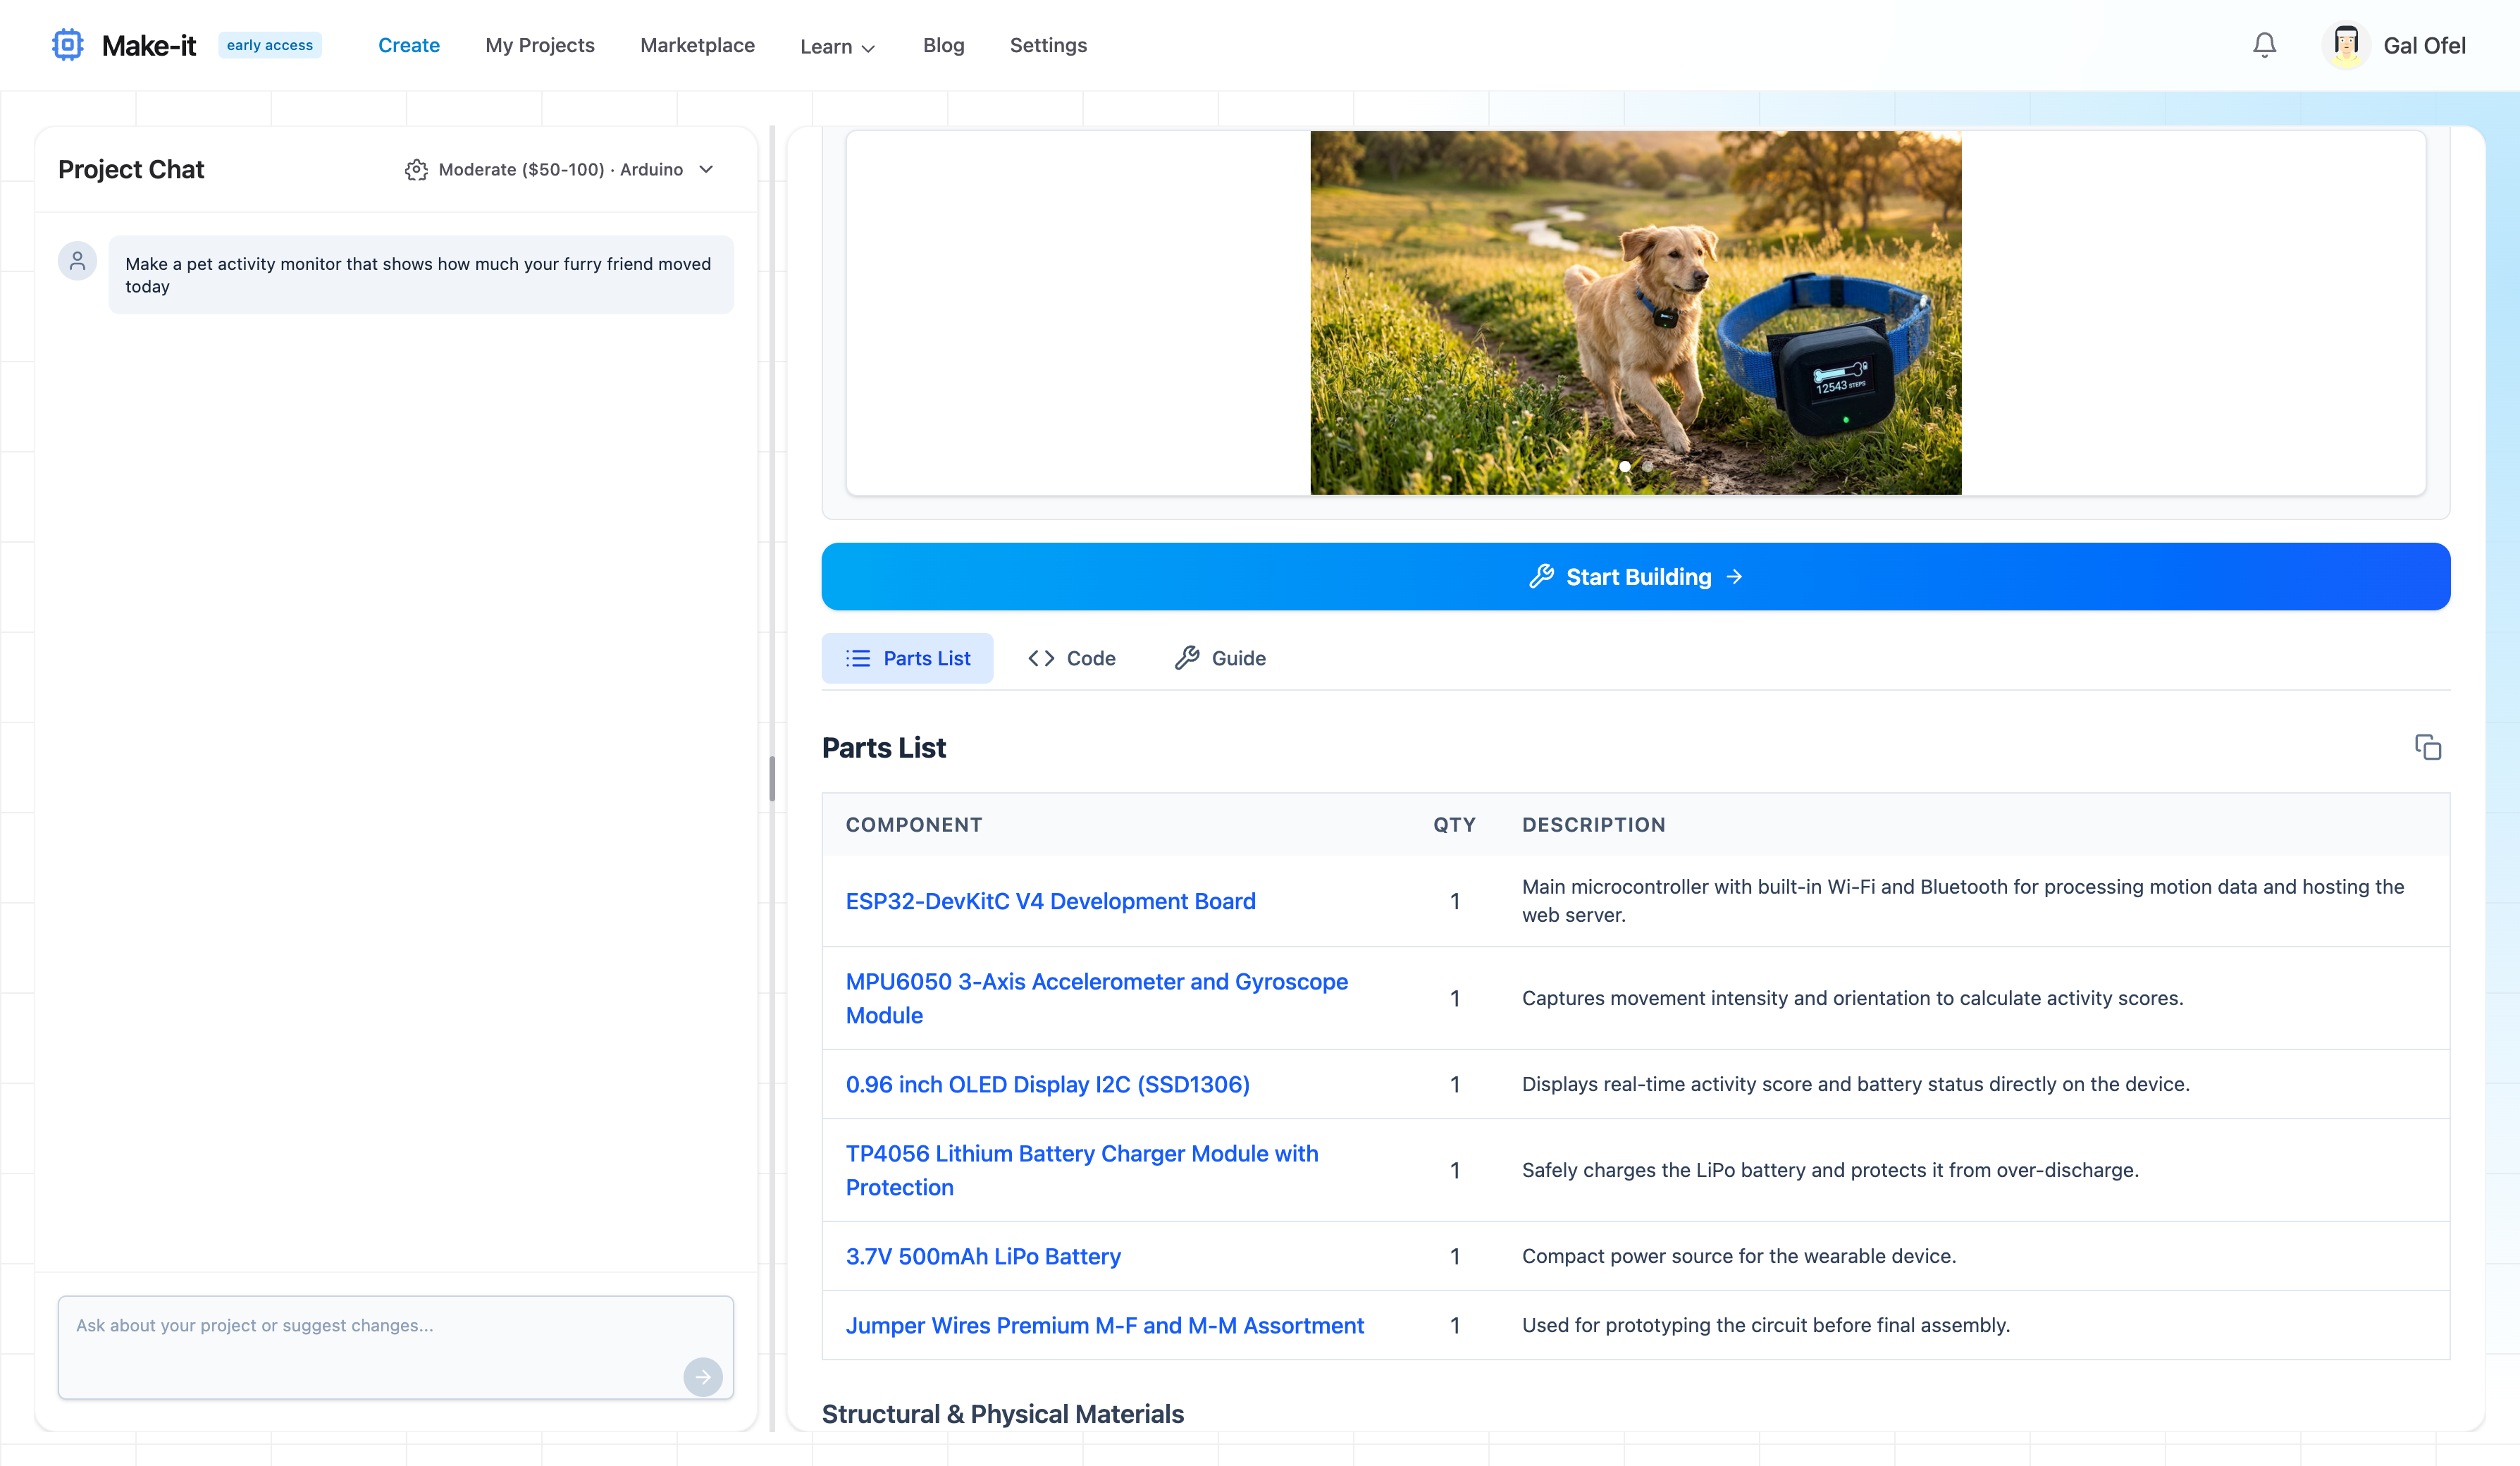Click the user avatar in chat message
The height and width of the screenshot is (1466, 2520).
[77, 261]
